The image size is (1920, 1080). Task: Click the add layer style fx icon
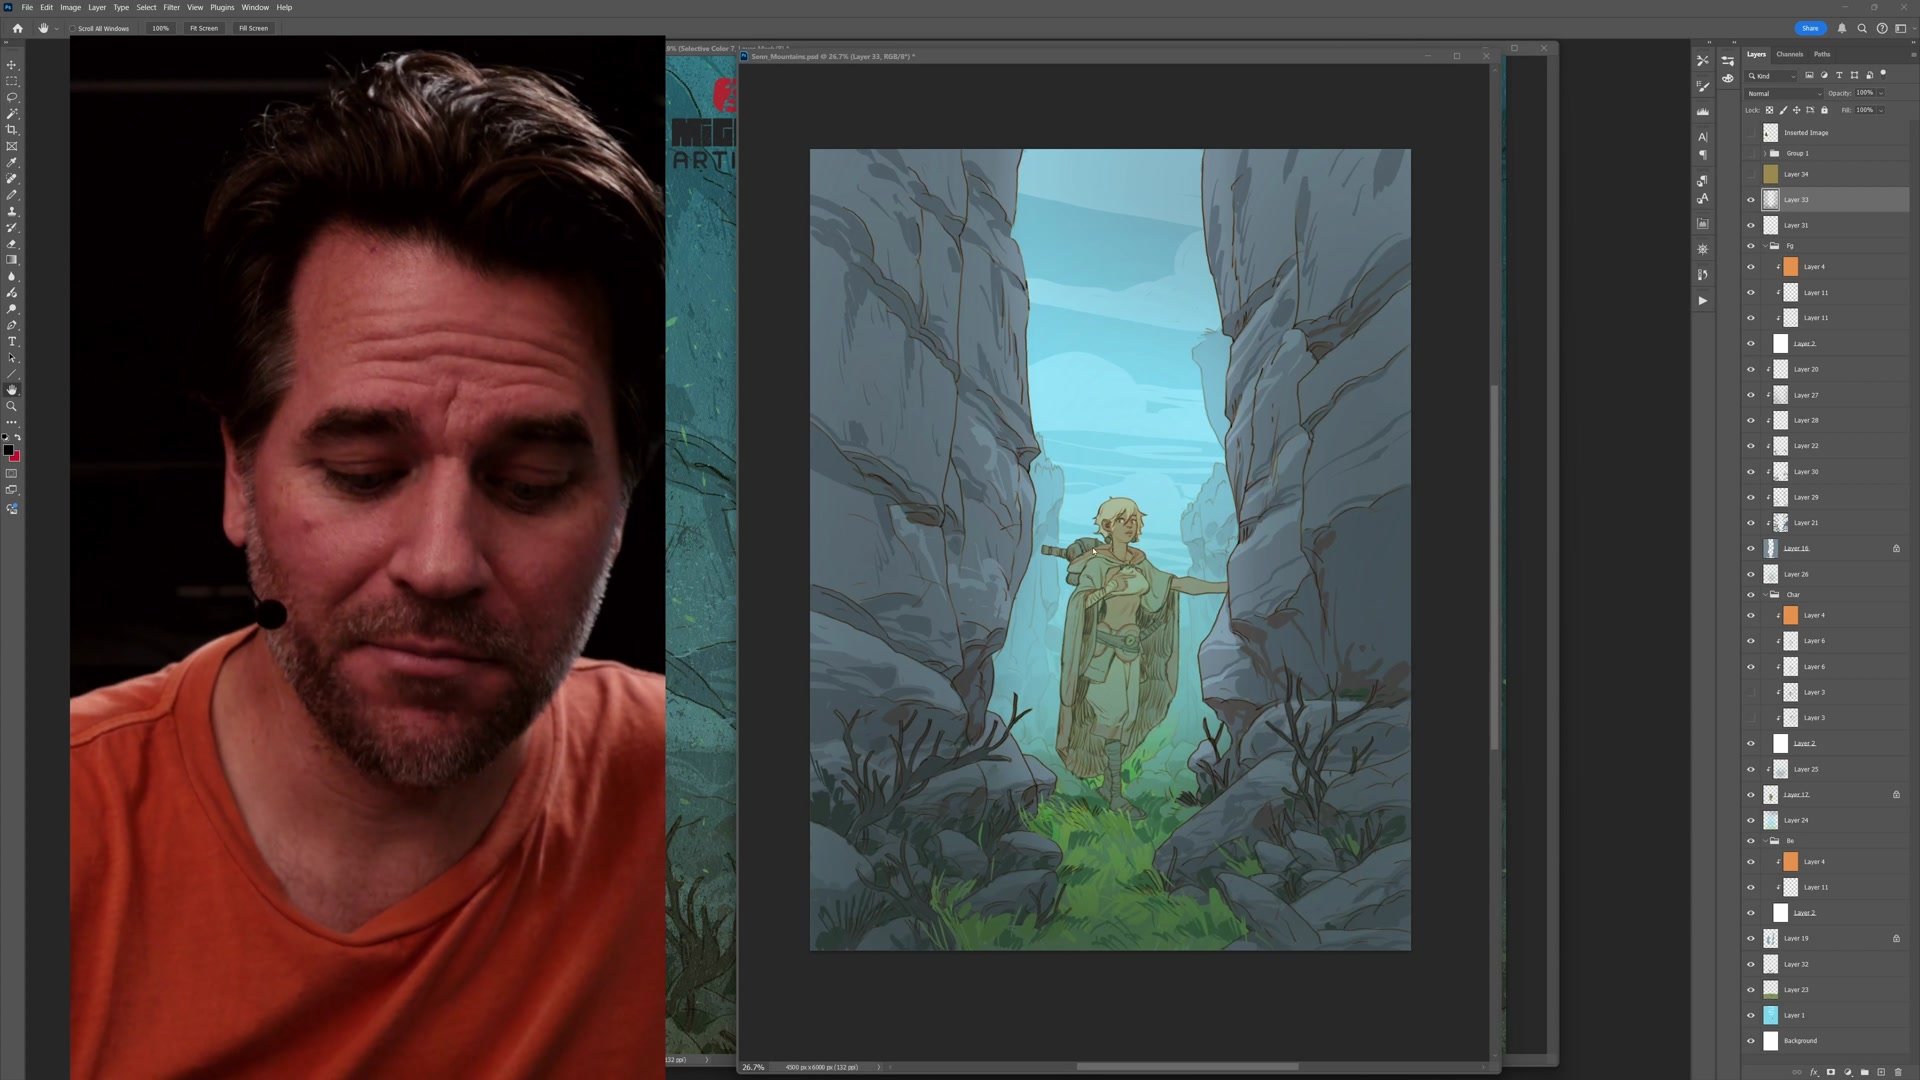tap(1814, 1072)
